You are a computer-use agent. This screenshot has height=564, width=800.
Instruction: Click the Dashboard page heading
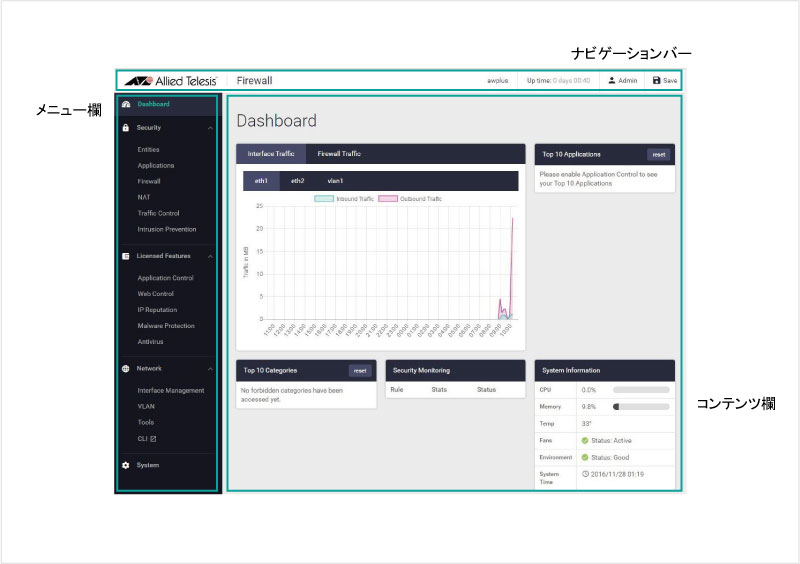(x=277, y=121)
